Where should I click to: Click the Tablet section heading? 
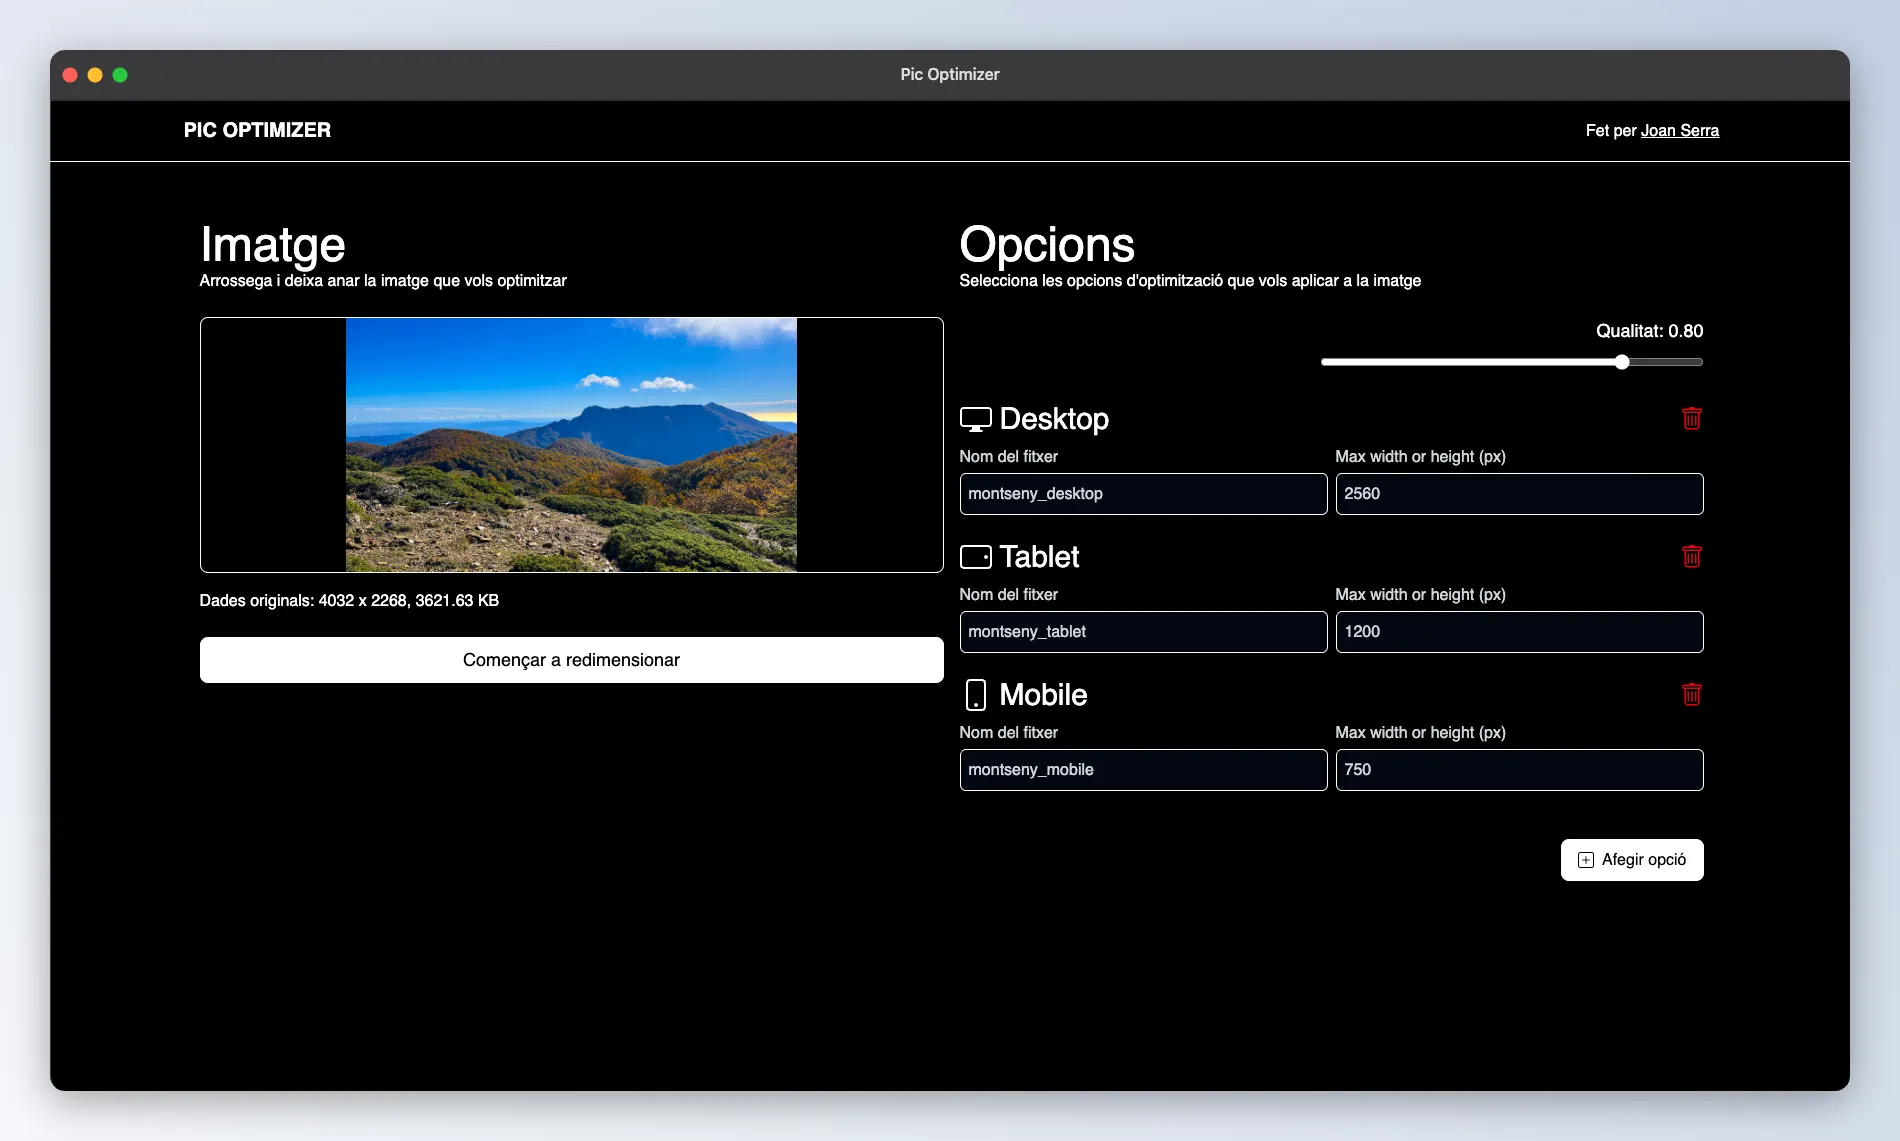tap(1039, 557)
